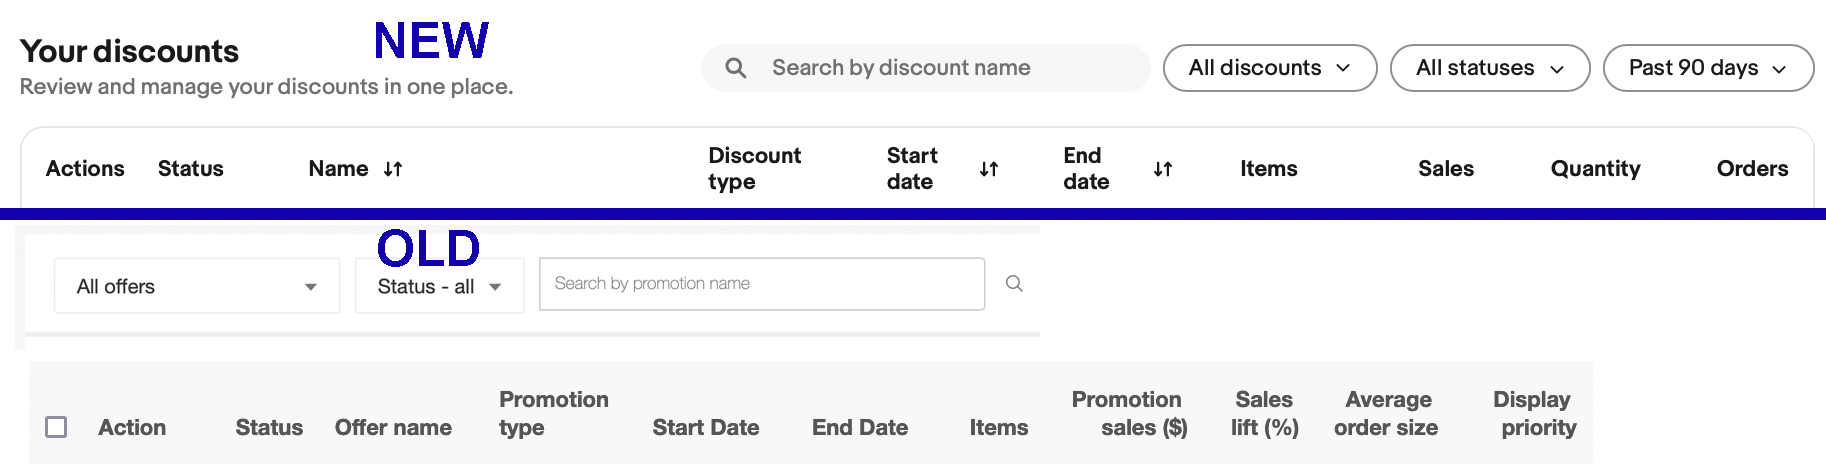Click the Search by promotion name box
This screenshot has width=1826, height=464.
[762, 284]
